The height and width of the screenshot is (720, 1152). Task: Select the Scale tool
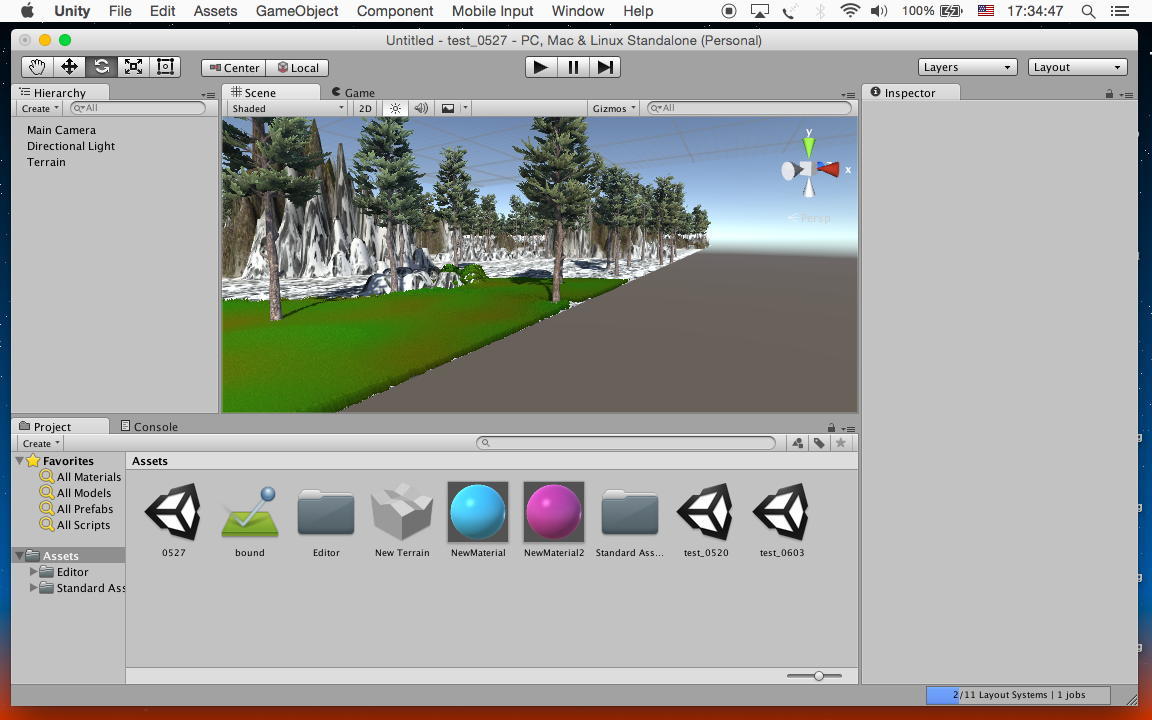133,67
